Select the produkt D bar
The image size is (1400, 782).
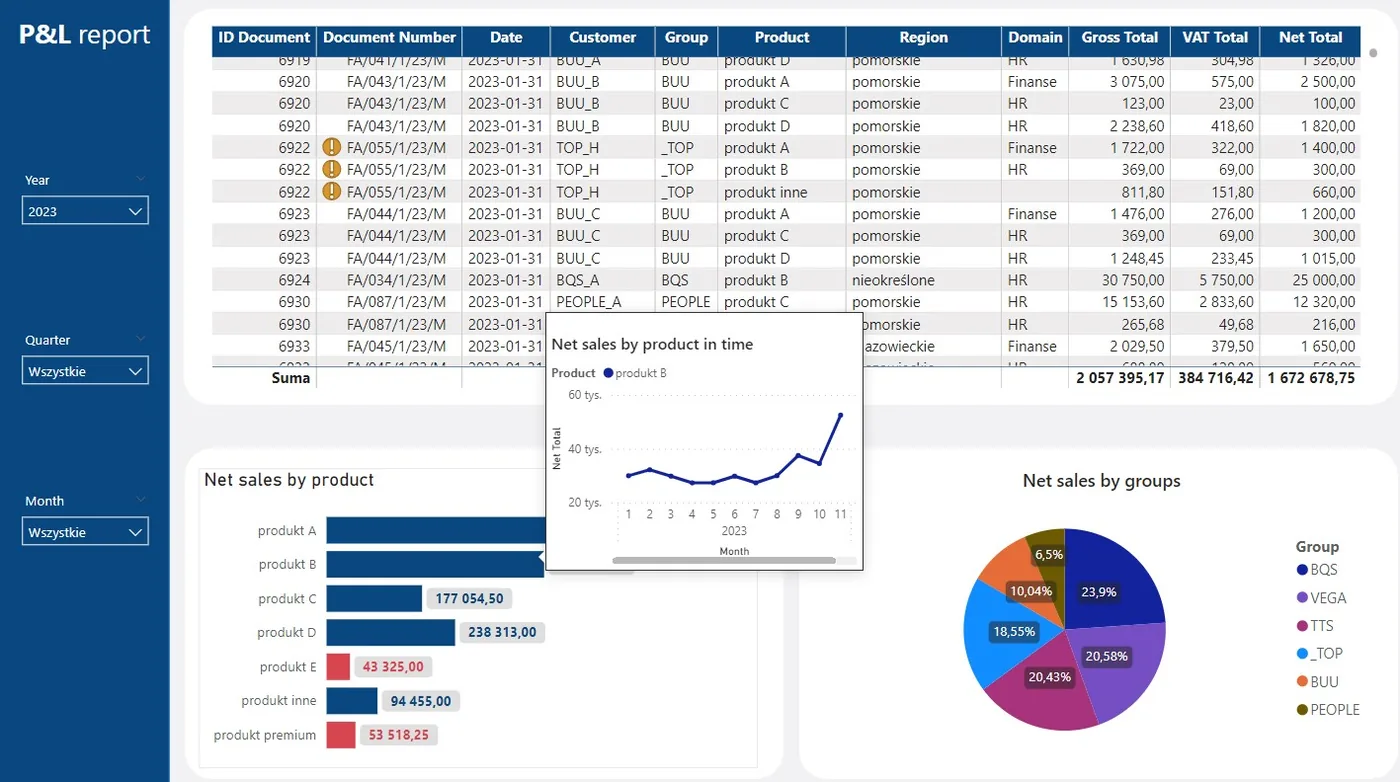(x=390, y=632)
